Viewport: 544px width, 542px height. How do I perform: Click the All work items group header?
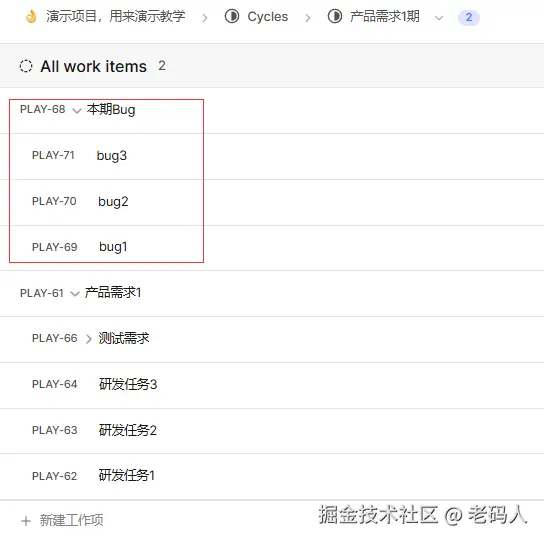[272, 66]
